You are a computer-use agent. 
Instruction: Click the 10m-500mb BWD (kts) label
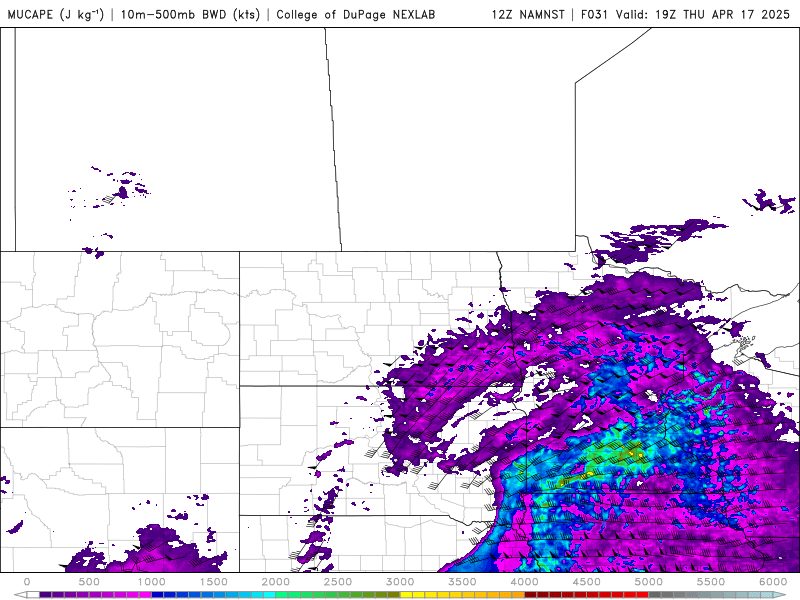pyautogui.click(x=190, y=14)
